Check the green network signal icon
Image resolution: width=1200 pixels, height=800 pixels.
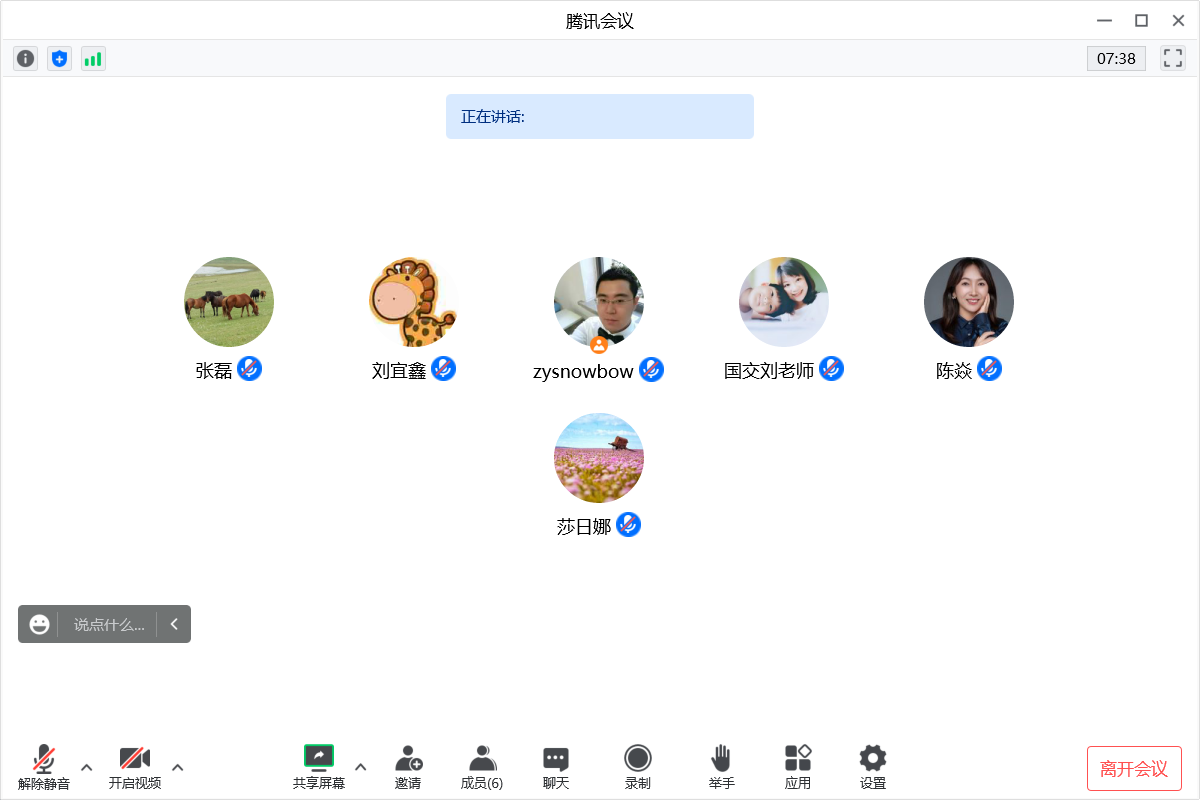(x=93, y=59)
